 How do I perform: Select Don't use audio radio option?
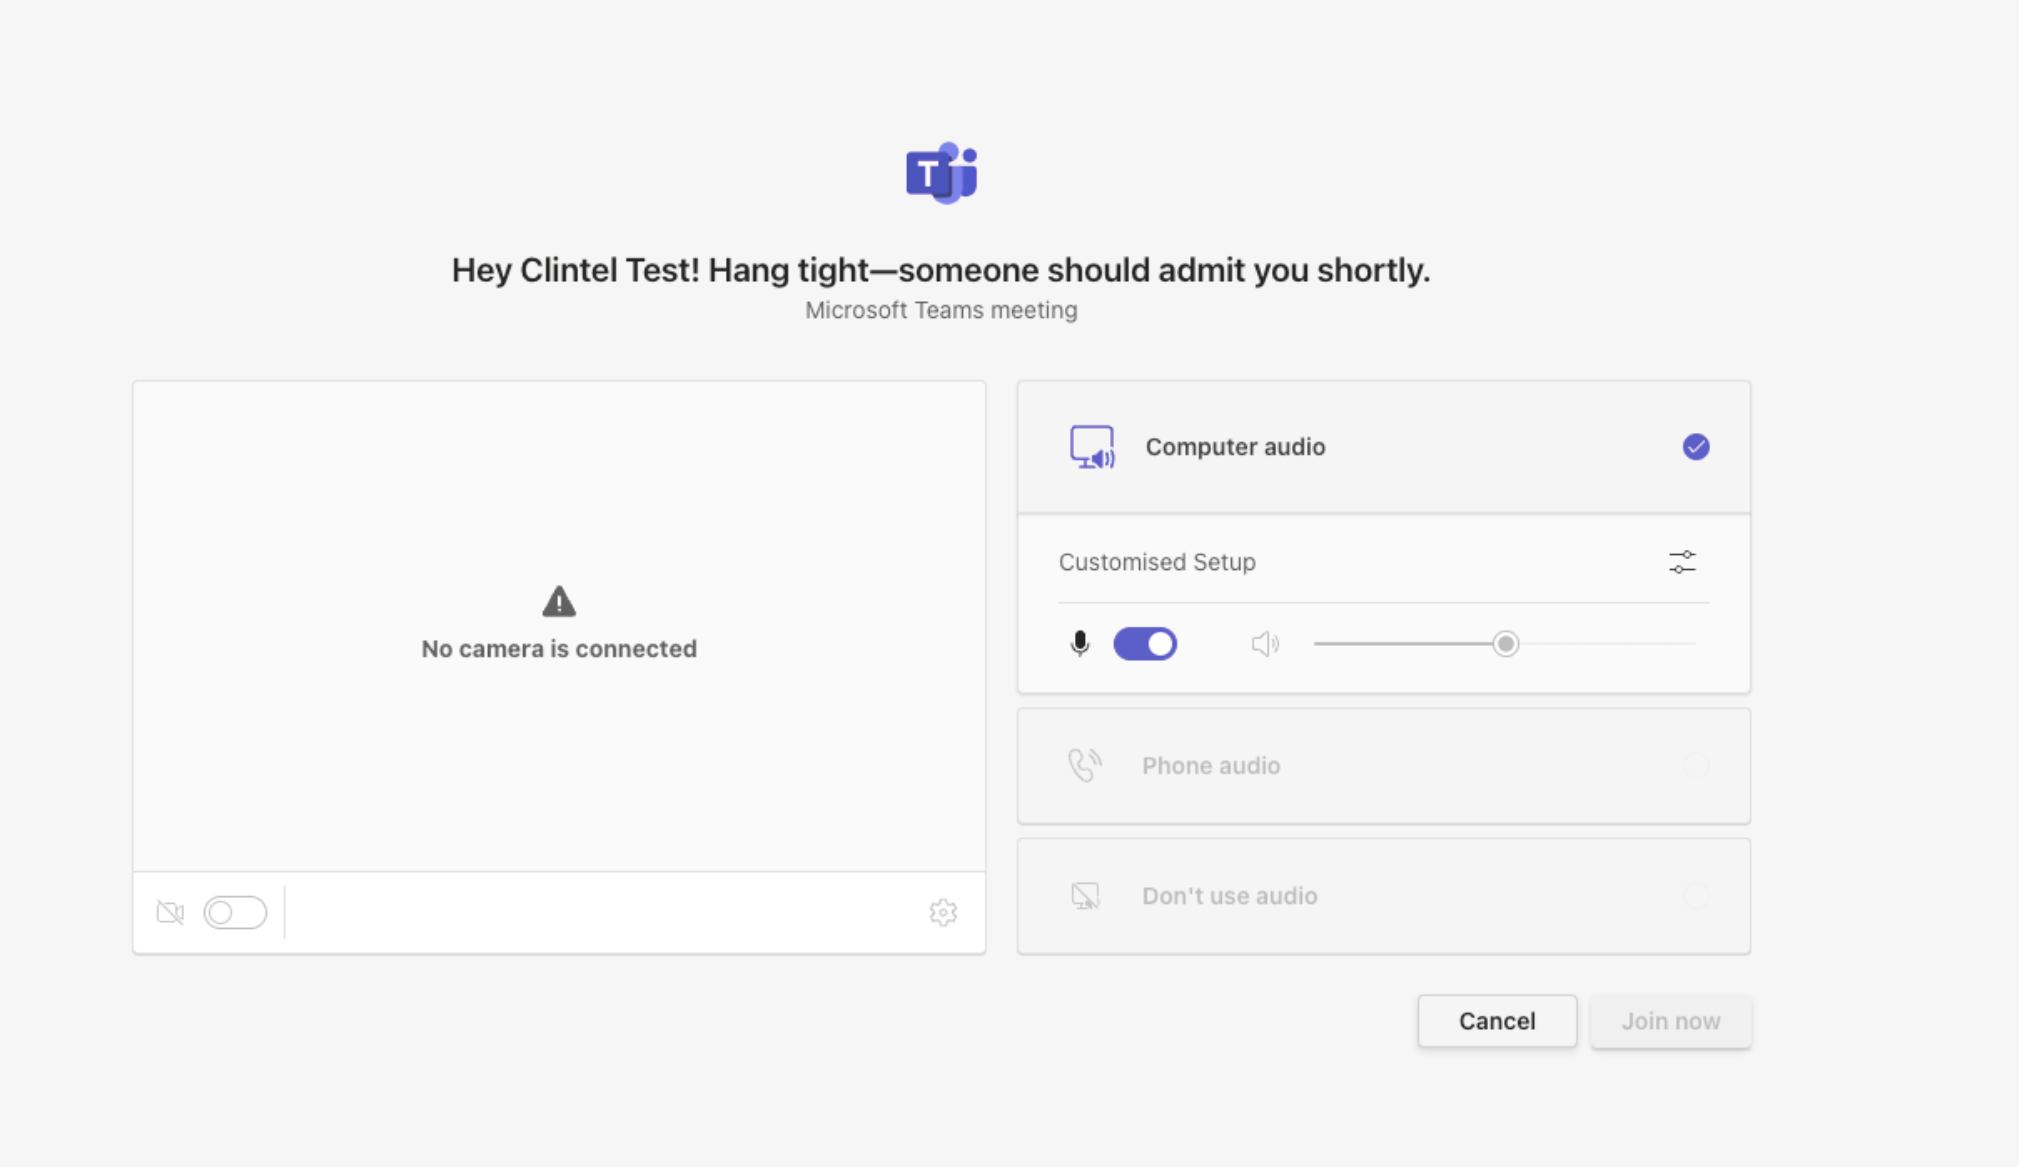point(1695,895)
